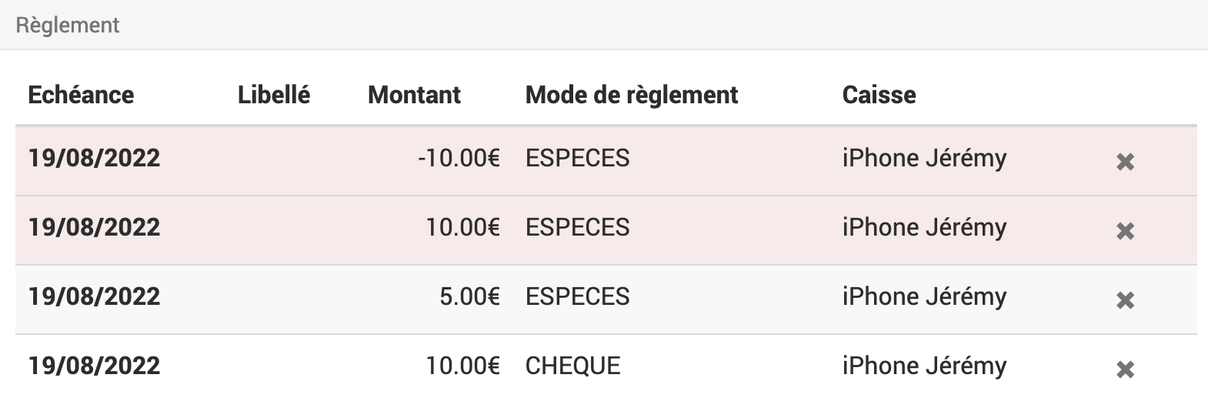Screen dimensions: 1208x402
Task: Select ESPECES in the -10.00€ row
Action: [x=577, y=158]
